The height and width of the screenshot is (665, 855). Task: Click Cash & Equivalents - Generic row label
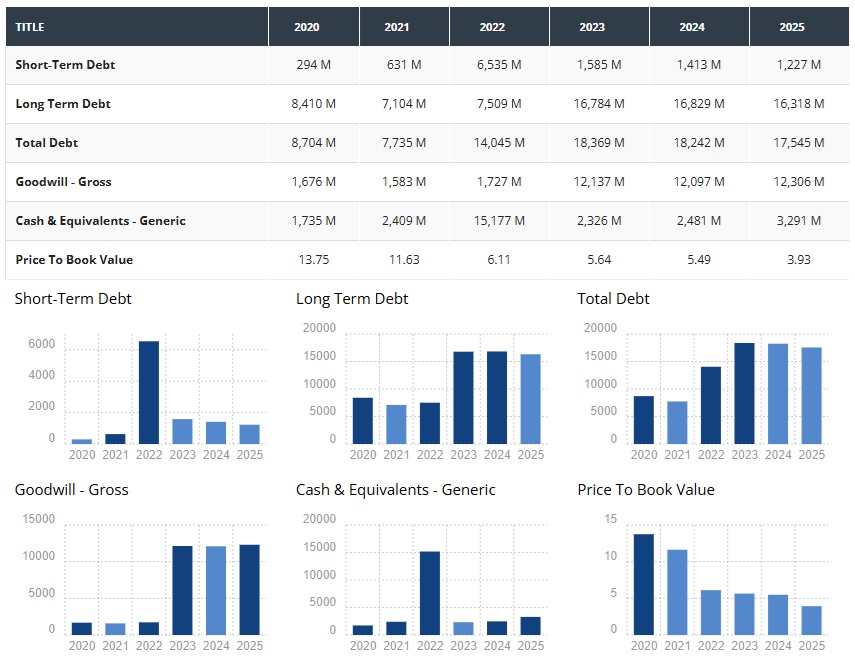pyautogui.click(x=100, y=221)
